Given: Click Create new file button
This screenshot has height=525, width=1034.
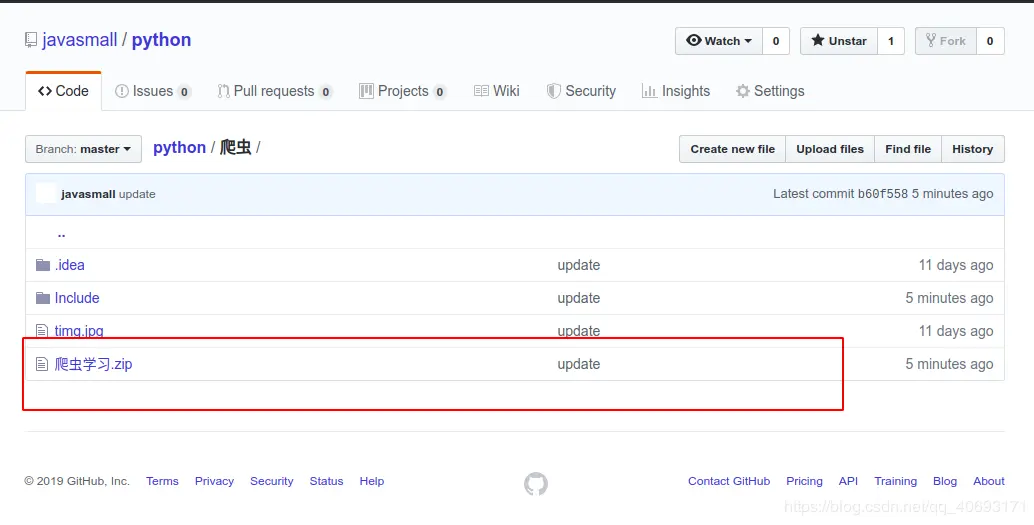Looking at the screenshot, I should [733, 149].
